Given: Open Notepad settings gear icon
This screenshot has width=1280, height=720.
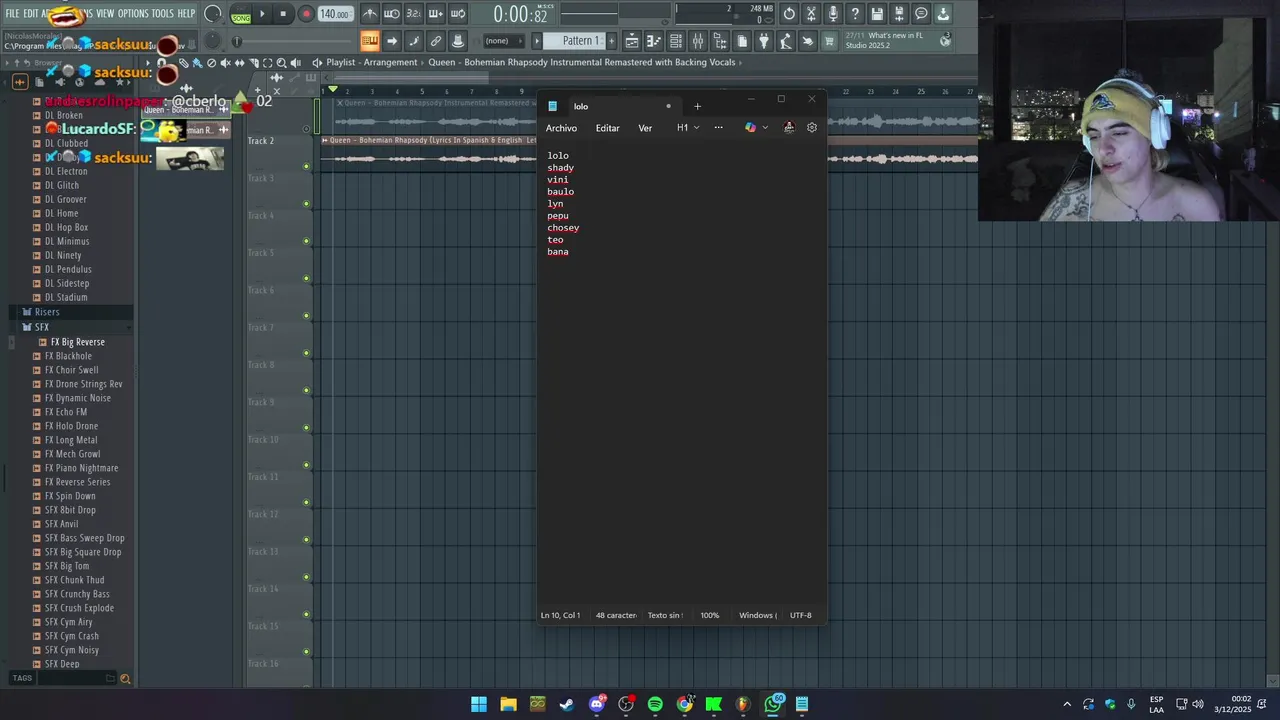Looking at the screenshot, I should click(812, 128).
